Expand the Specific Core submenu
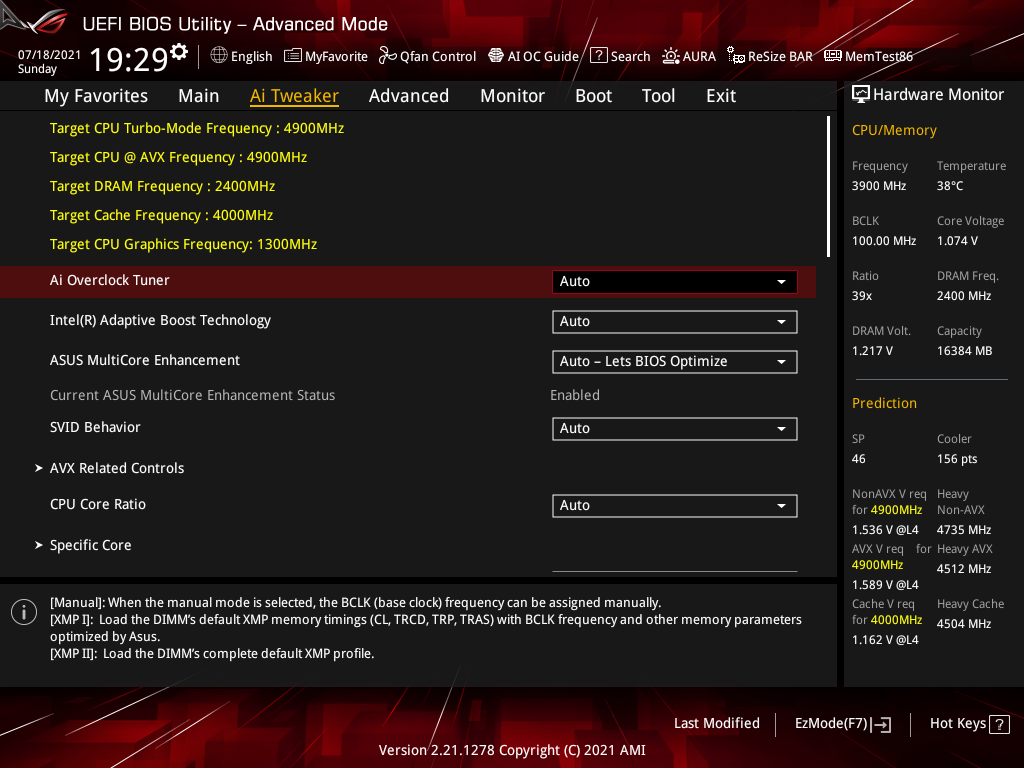This screenshot has height=768, width=1024. click(x=90, y=544)
